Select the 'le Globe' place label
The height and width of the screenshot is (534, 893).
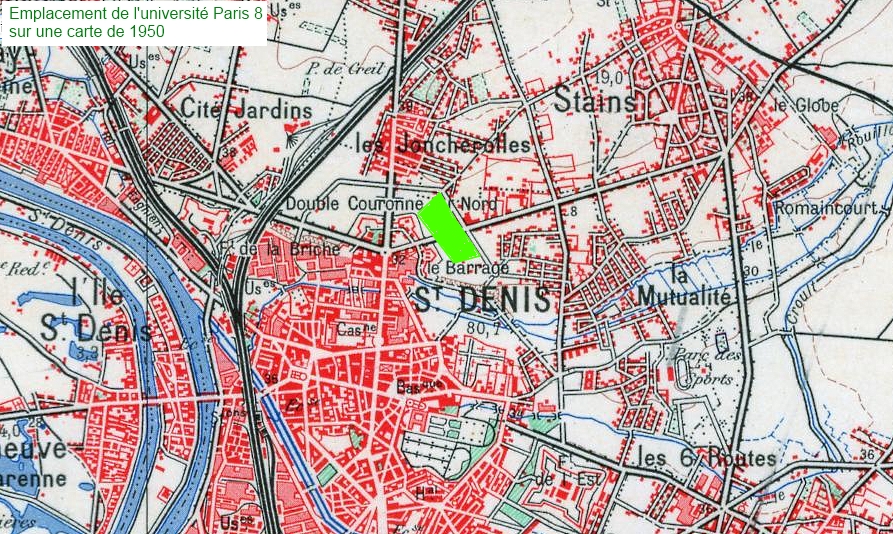click(x=806, y=105)
